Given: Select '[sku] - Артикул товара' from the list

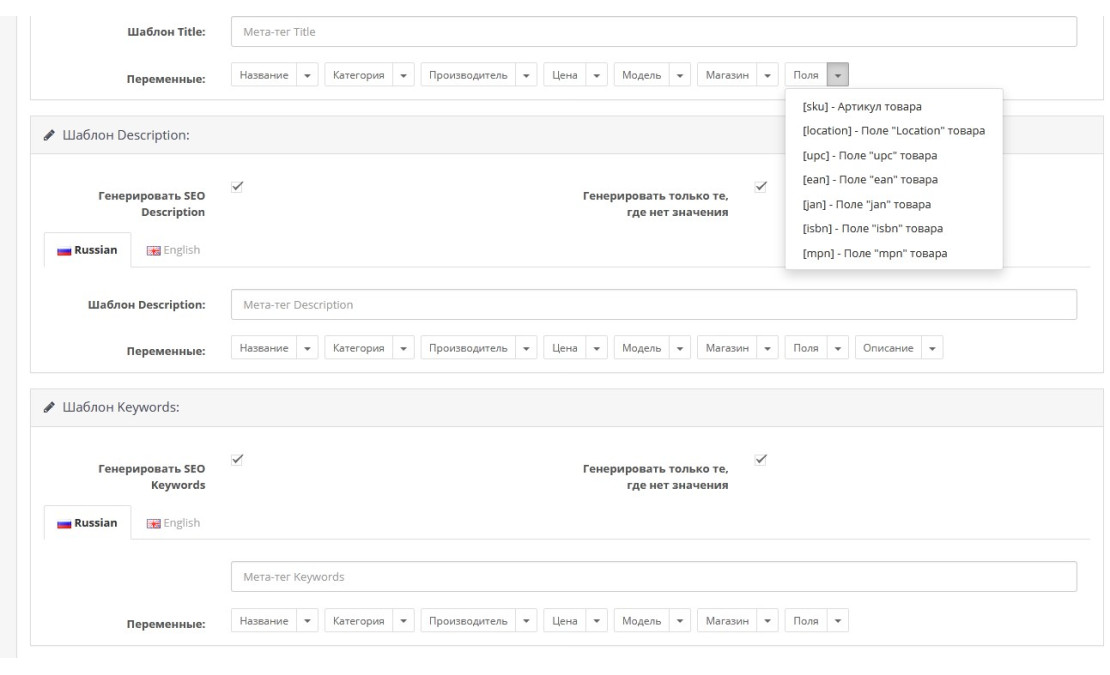Looking at the screenshot, I should 862,107.
